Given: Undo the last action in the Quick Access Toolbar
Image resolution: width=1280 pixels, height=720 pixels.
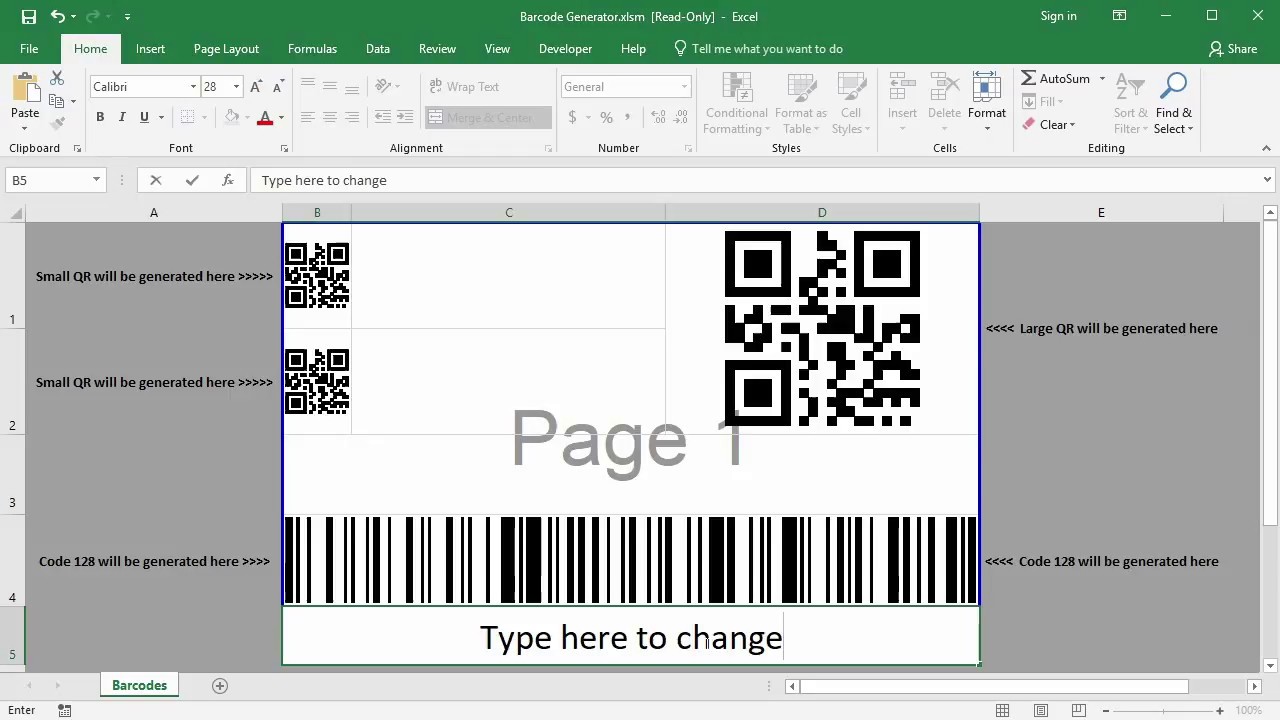Looking at the screenshot, I should pos(58,17).
